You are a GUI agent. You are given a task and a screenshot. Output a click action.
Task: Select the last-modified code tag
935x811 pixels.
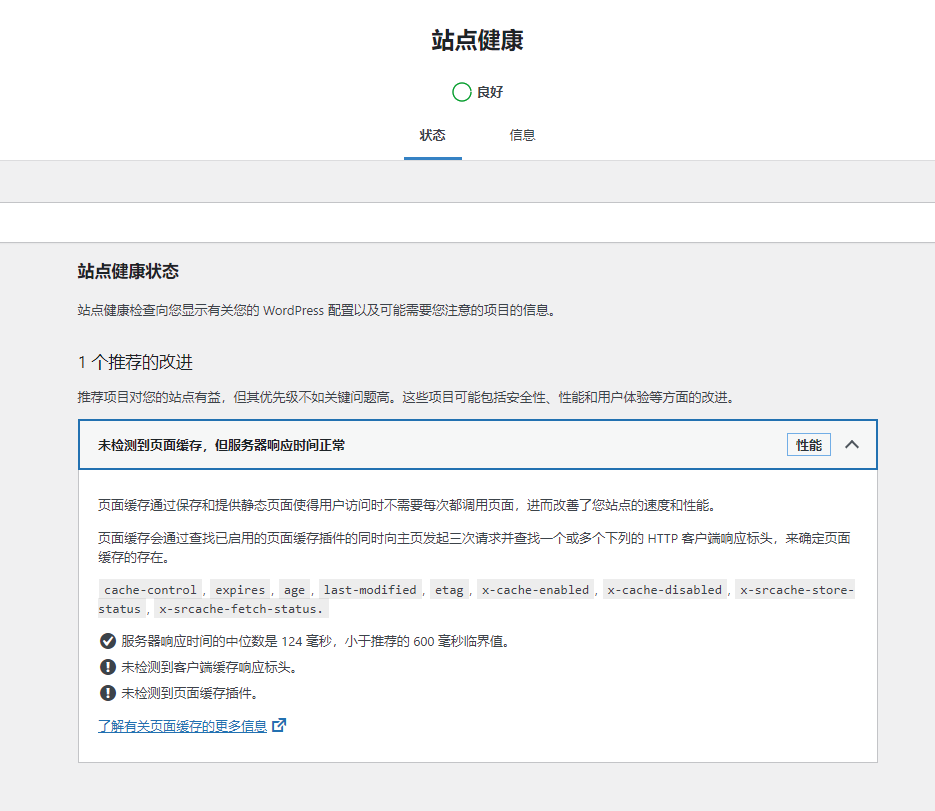click(x=369, y=590)
